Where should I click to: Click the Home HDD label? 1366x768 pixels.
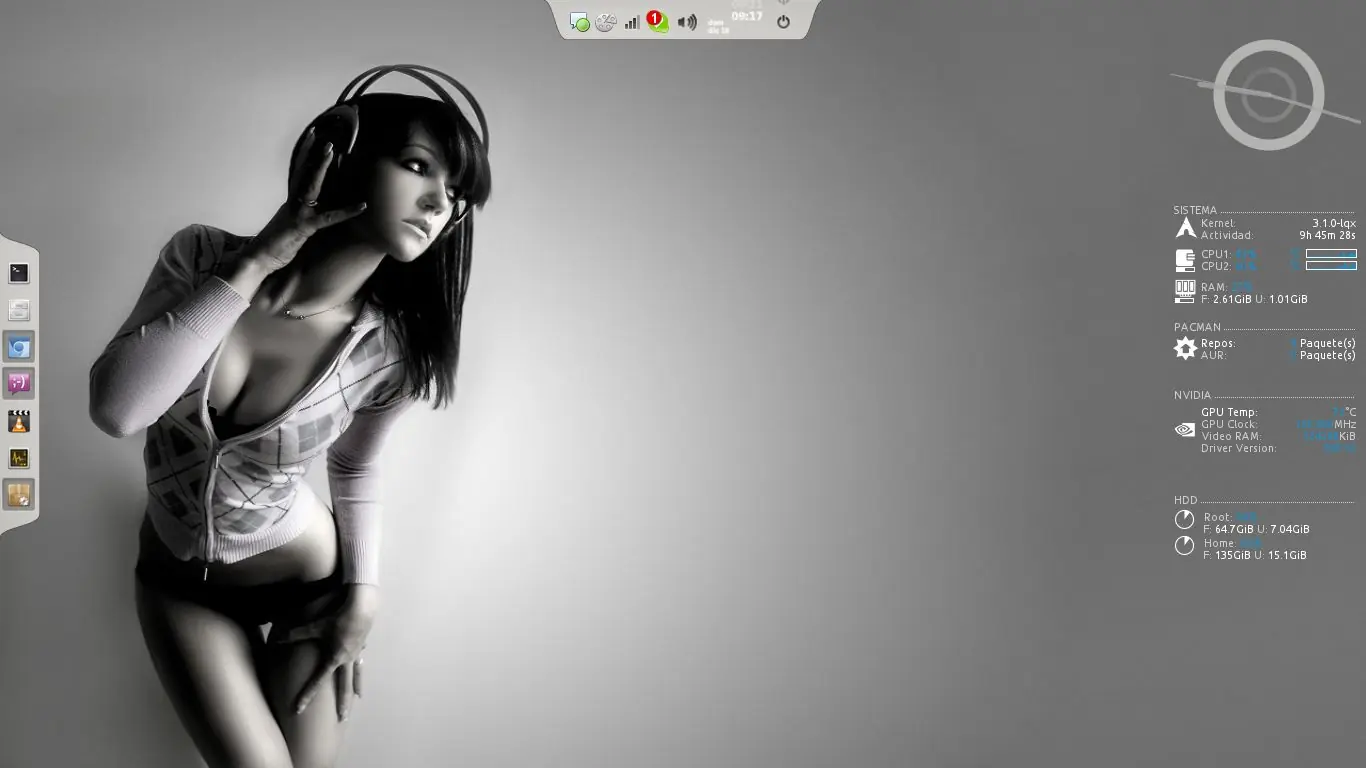[1218, 542]
